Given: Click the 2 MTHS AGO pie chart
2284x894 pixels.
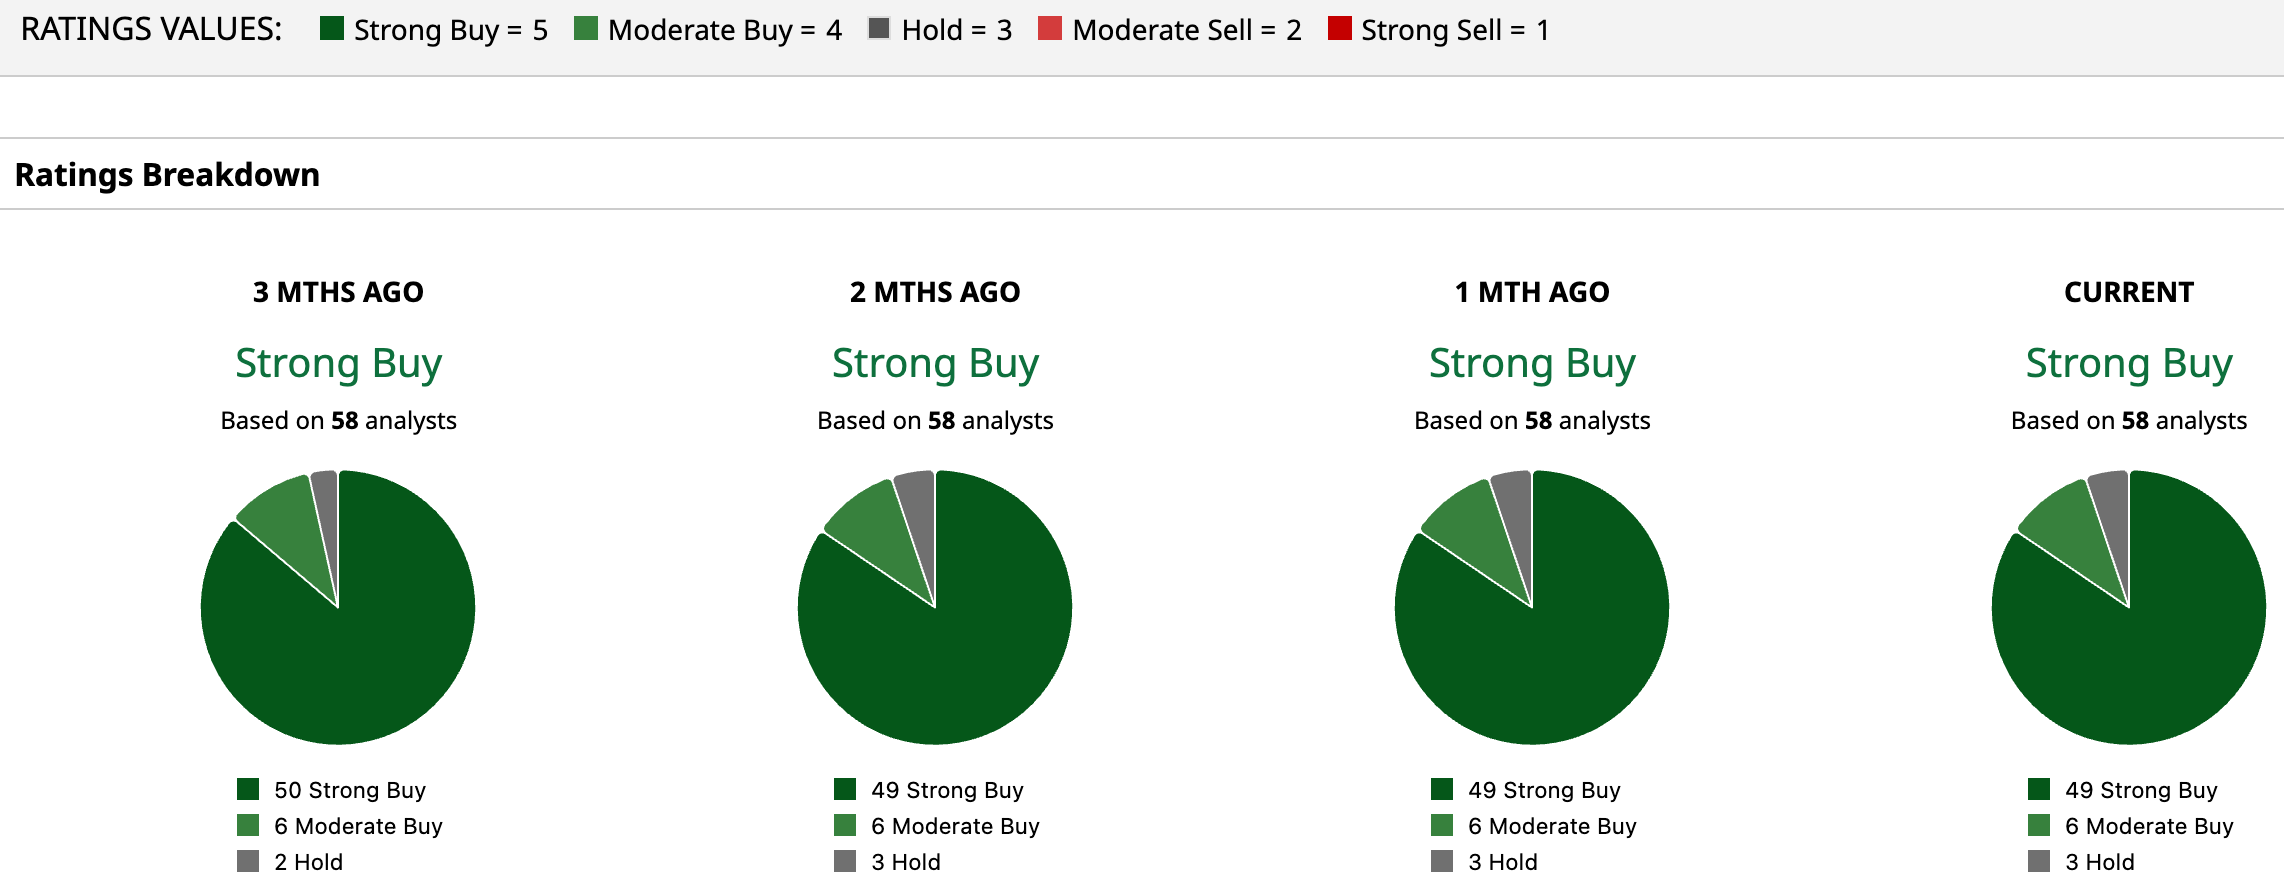Looking at the screenshot, I should point(935,607).
